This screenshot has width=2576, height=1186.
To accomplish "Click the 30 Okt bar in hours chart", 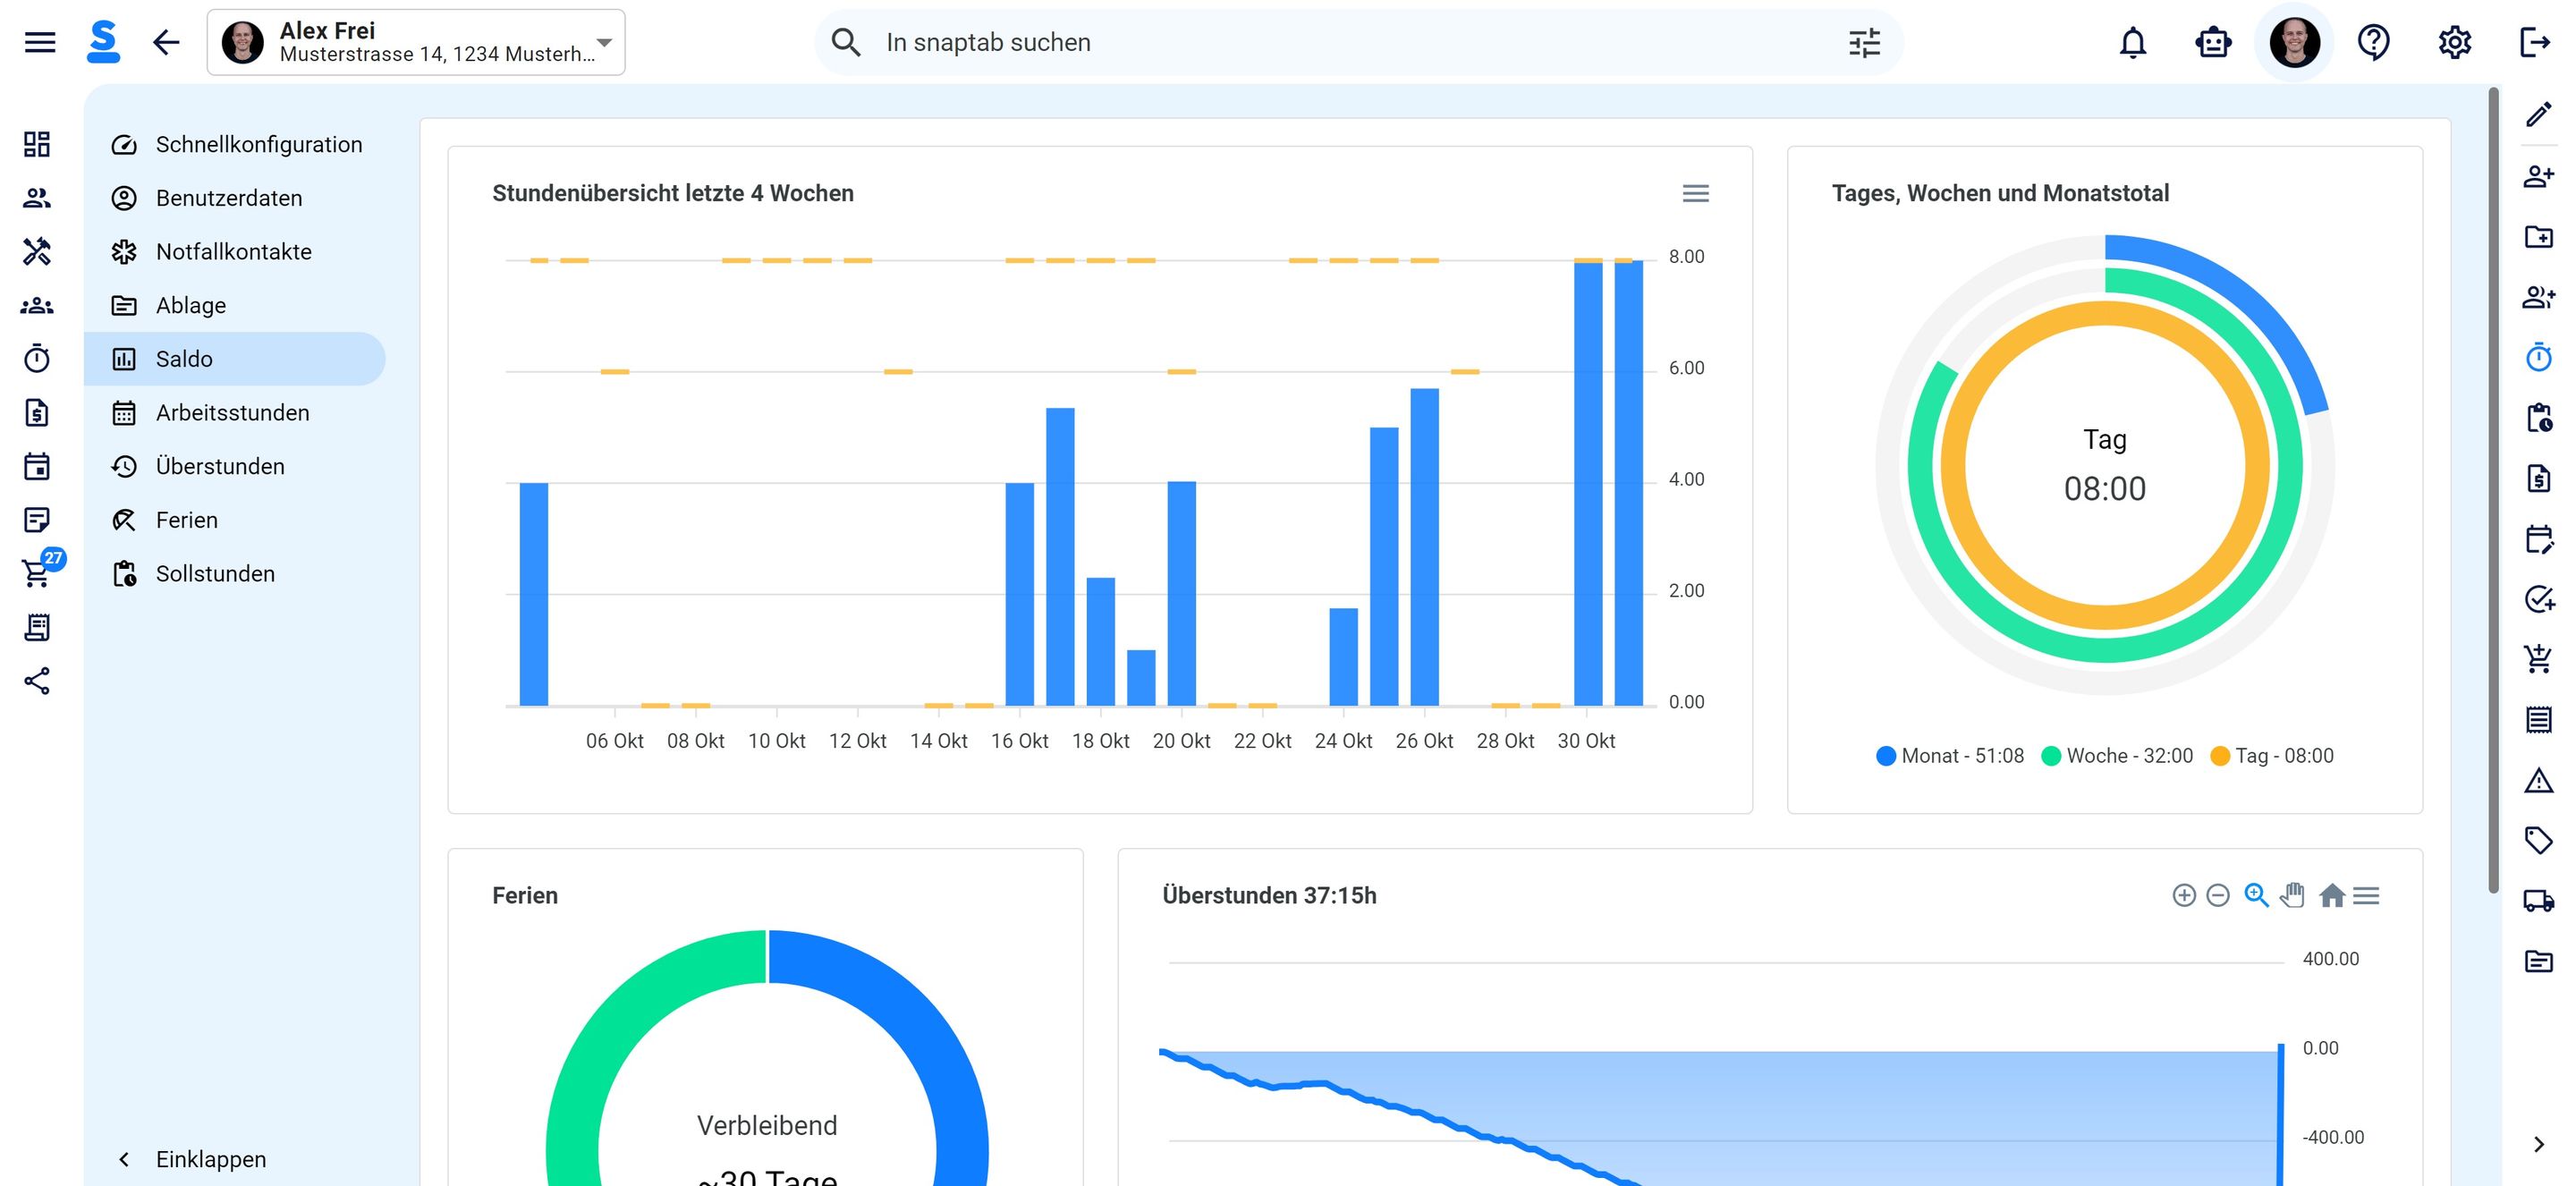I will (x=1587, y=483).
